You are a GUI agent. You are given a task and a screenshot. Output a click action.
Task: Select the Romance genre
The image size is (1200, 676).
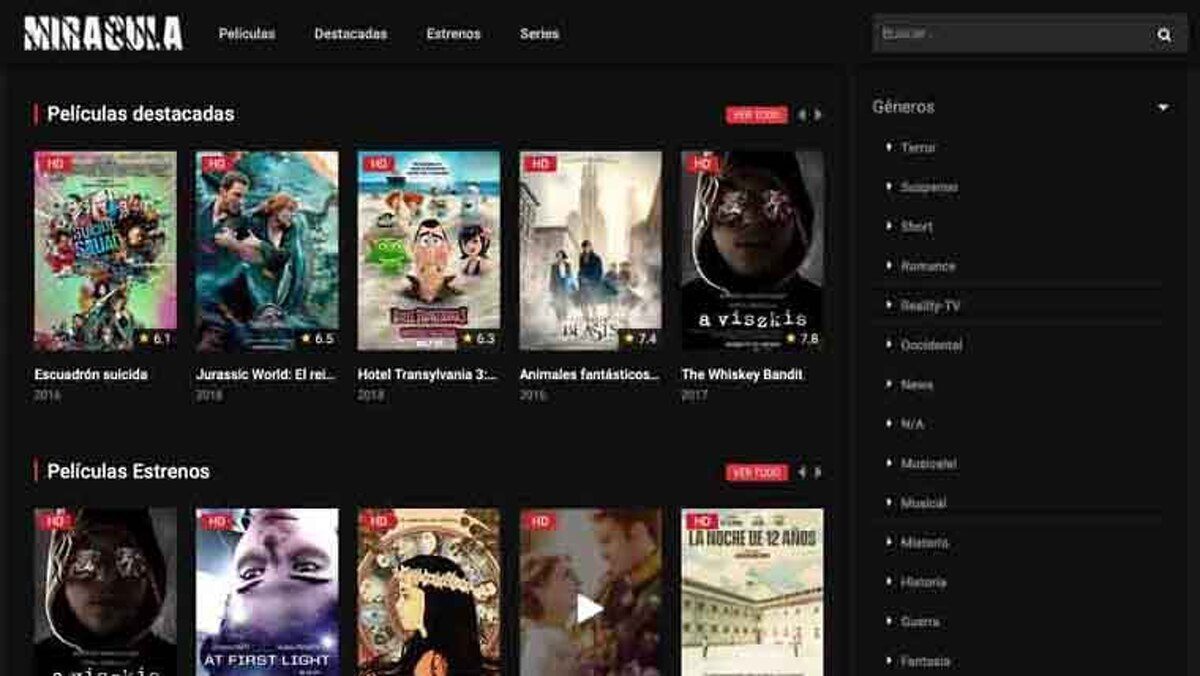pos(928,267)
